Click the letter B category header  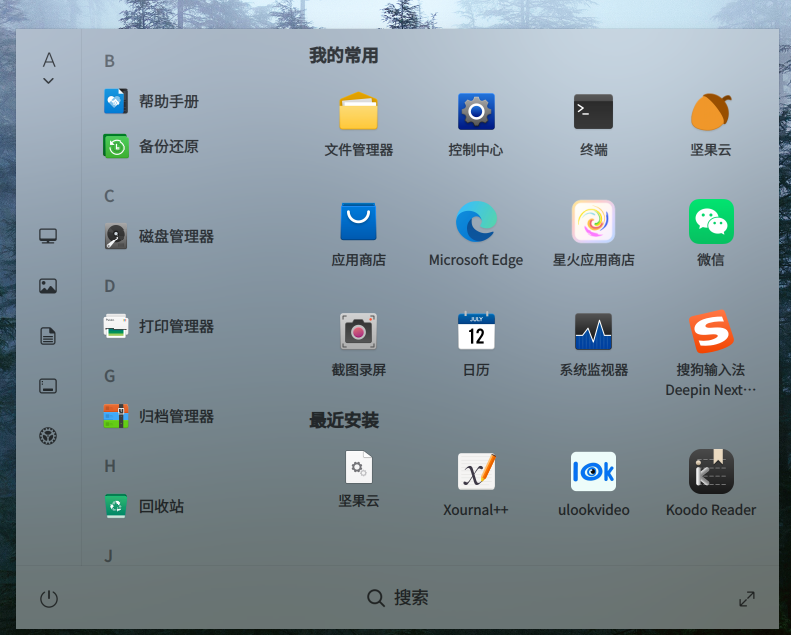pos(109,61)
